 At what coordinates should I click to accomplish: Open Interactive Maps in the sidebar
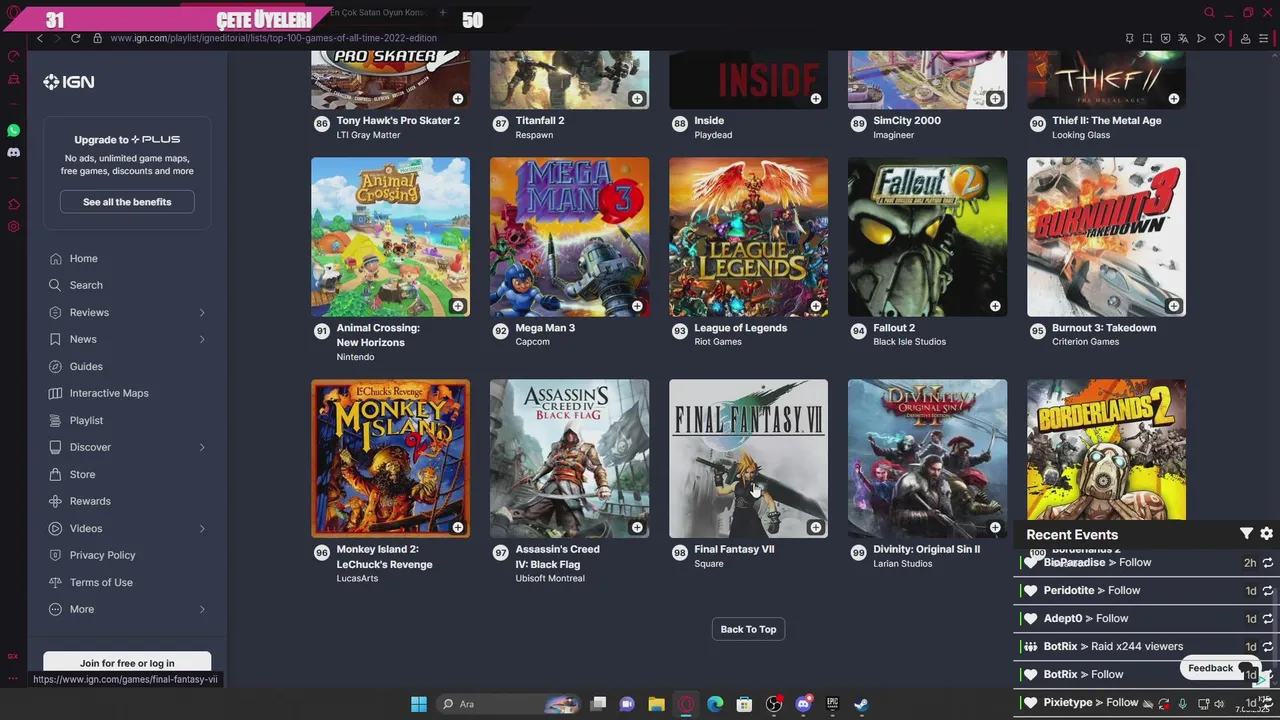pyautogui.click(x=109, y=393)
